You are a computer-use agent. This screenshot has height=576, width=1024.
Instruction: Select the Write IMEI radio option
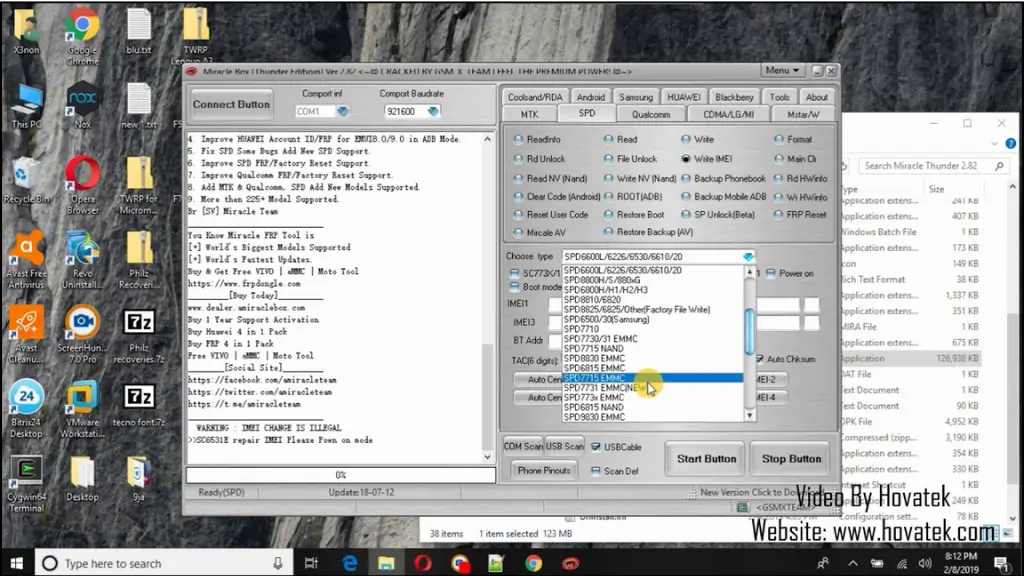[x=707, y=159]
